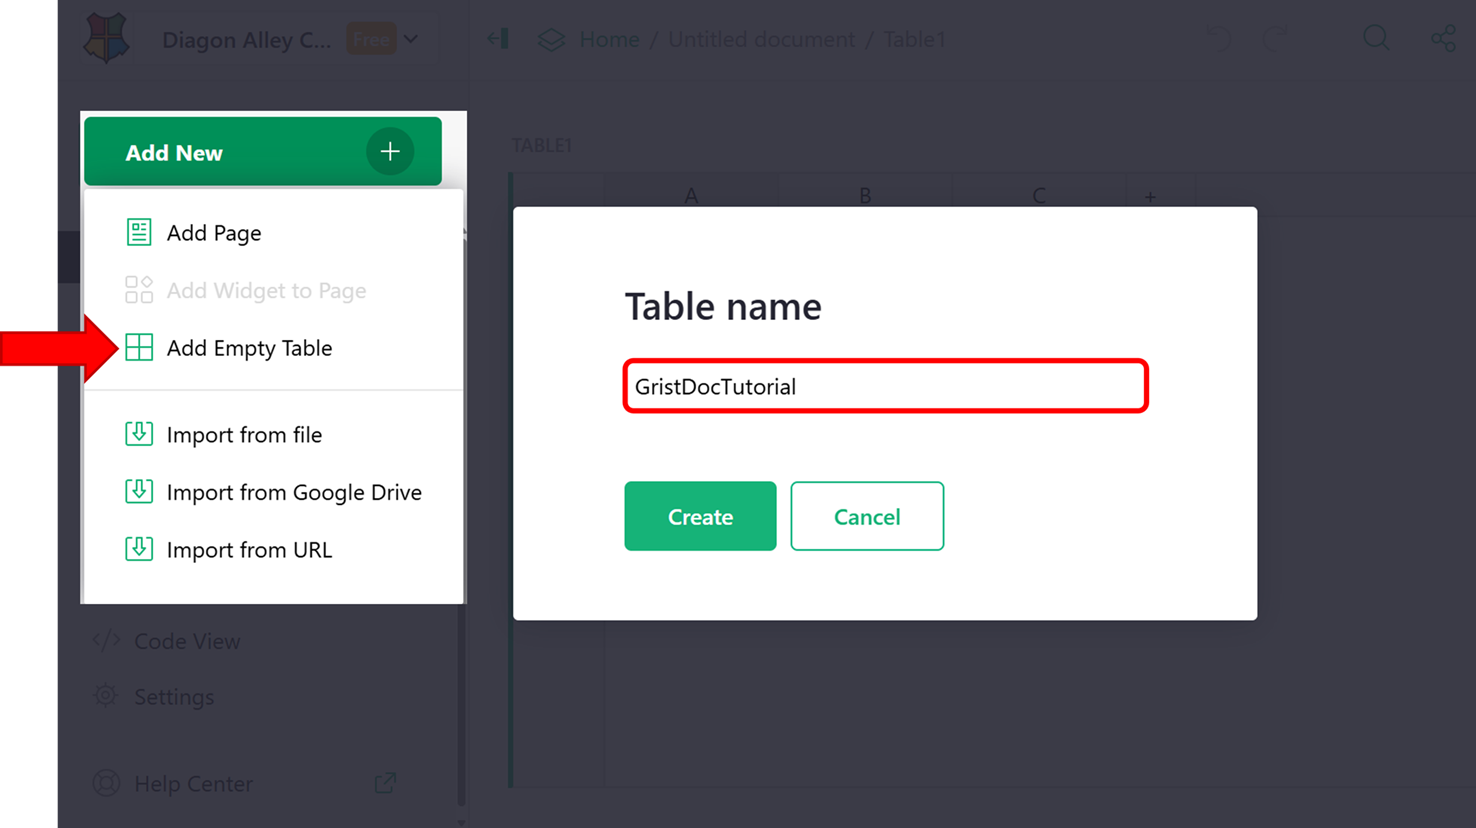
Task: Click inside the GristDocTutorial name field
Action: tap(884, 386)
